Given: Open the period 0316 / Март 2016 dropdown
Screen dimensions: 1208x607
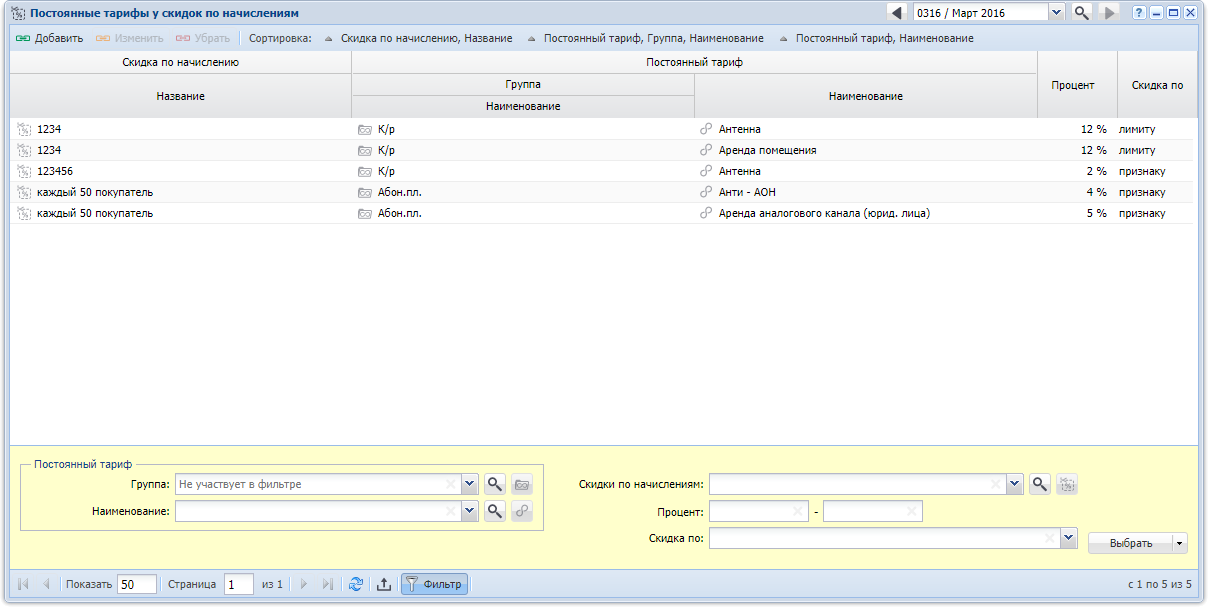Looking at the screenshot, I should tap(1056, 13).
